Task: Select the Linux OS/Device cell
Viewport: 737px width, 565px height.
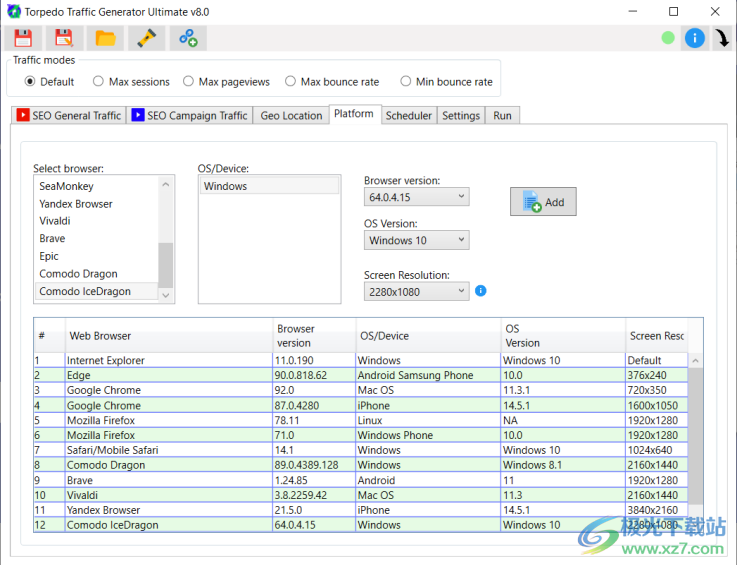Action: click(428, 420)
